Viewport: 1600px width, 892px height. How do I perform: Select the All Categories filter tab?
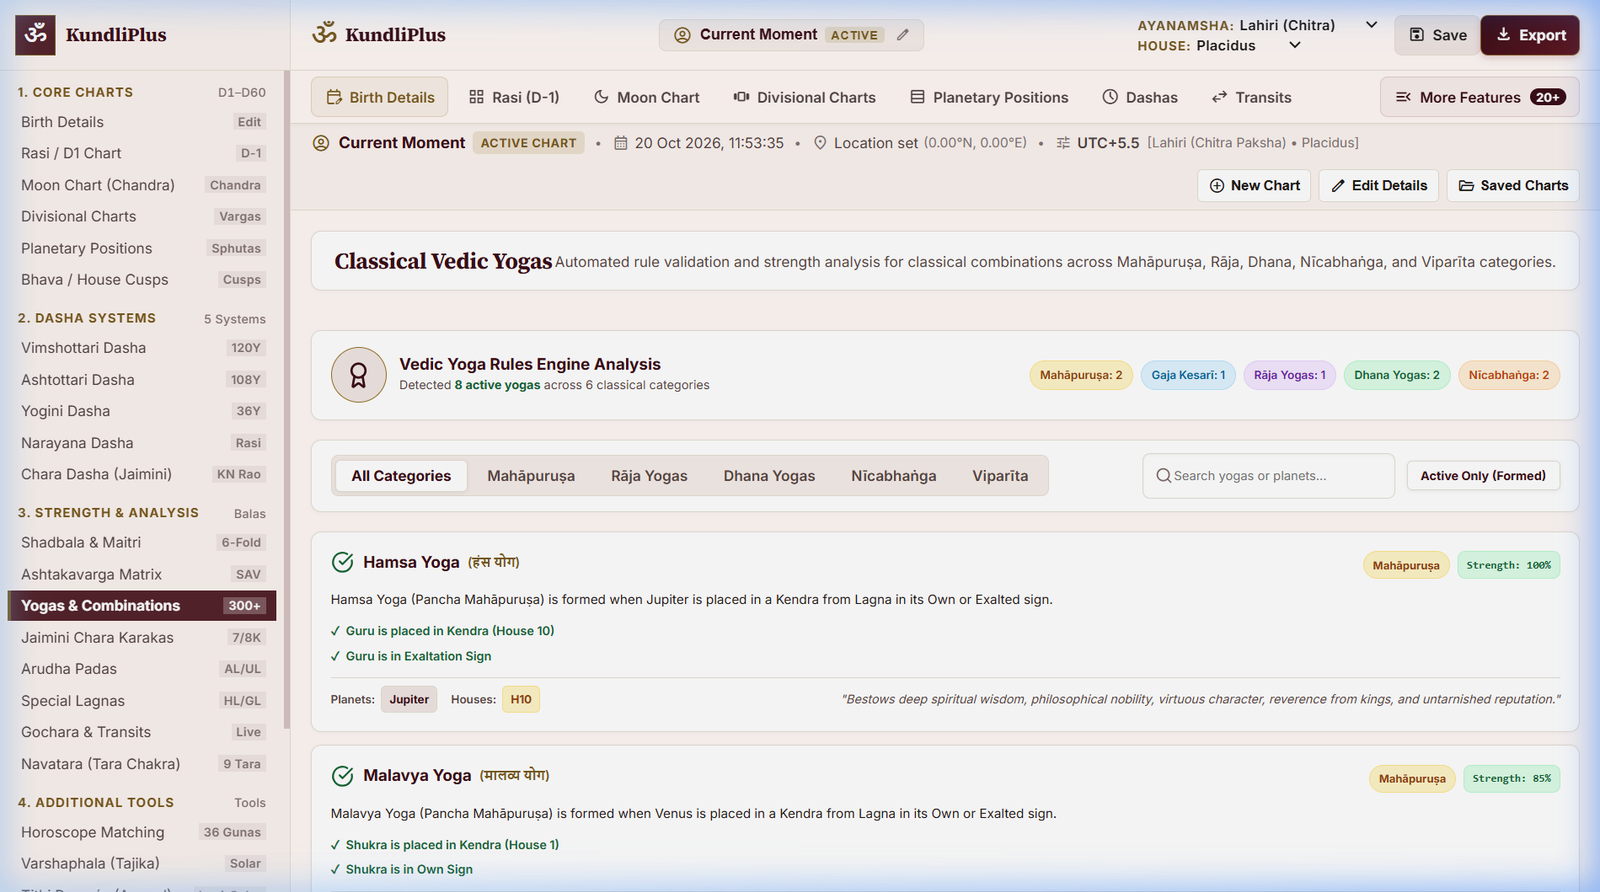pyautogui.click(x=401, y=476)
